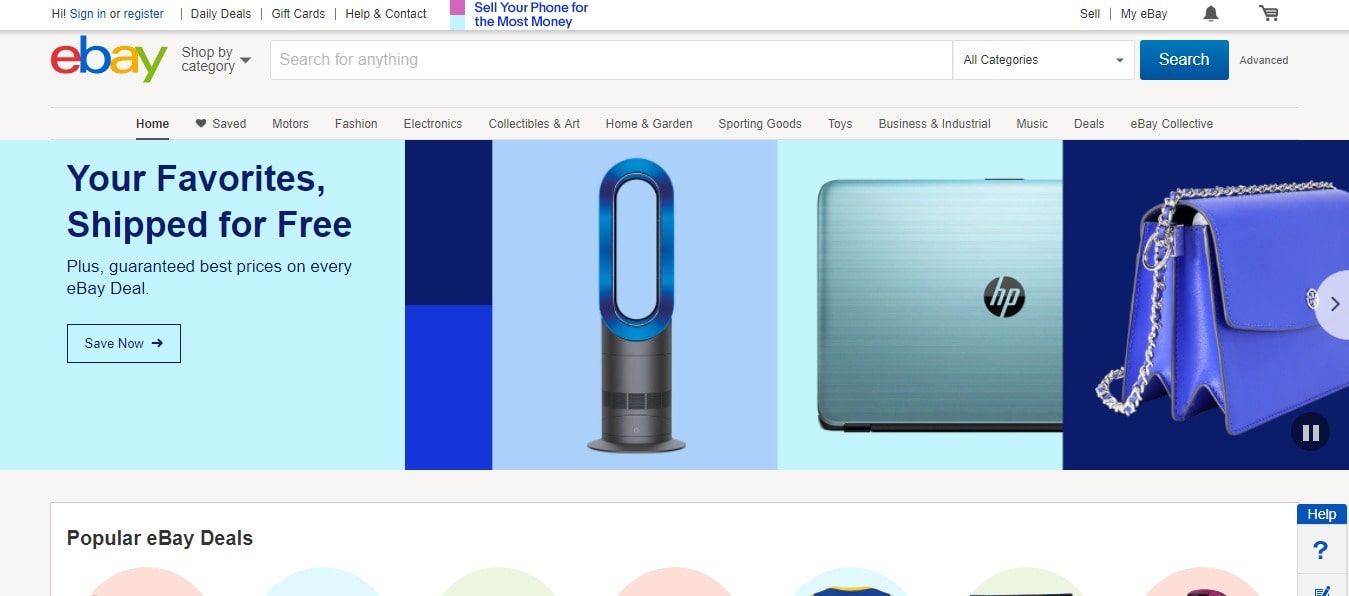1349x596 pixels.
Task: Open Home & Garden category
Action: [x=649, y=124]
